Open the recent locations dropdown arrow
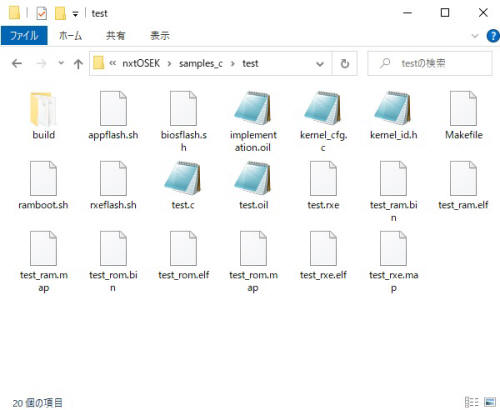 click(x=61, y=63)
